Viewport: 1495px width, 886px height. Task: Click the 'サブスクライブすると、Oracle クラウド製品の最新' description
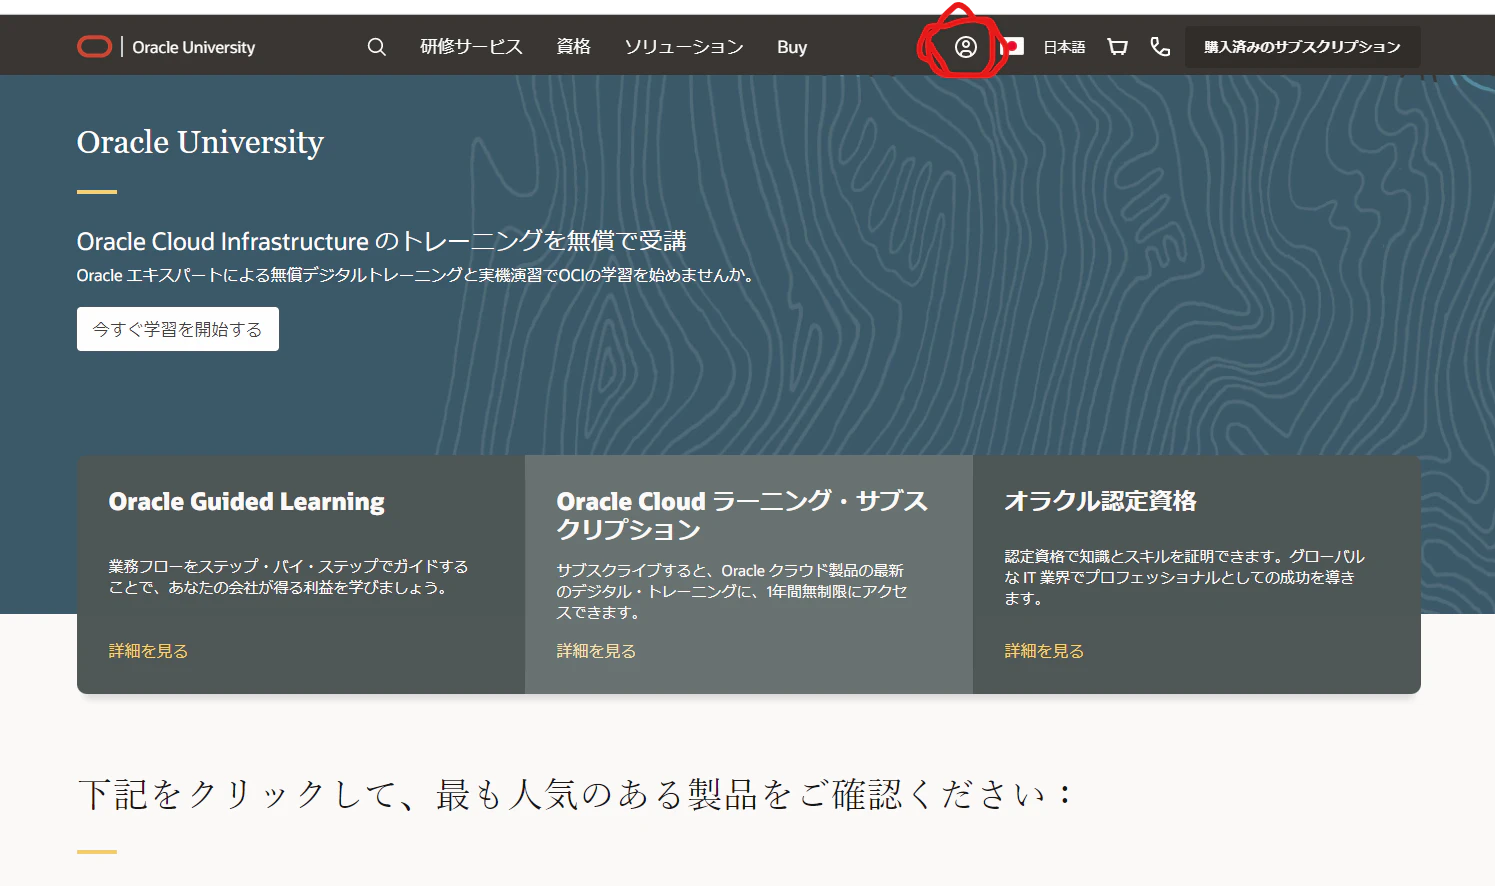pyautogui.click(x=732, y=591)
